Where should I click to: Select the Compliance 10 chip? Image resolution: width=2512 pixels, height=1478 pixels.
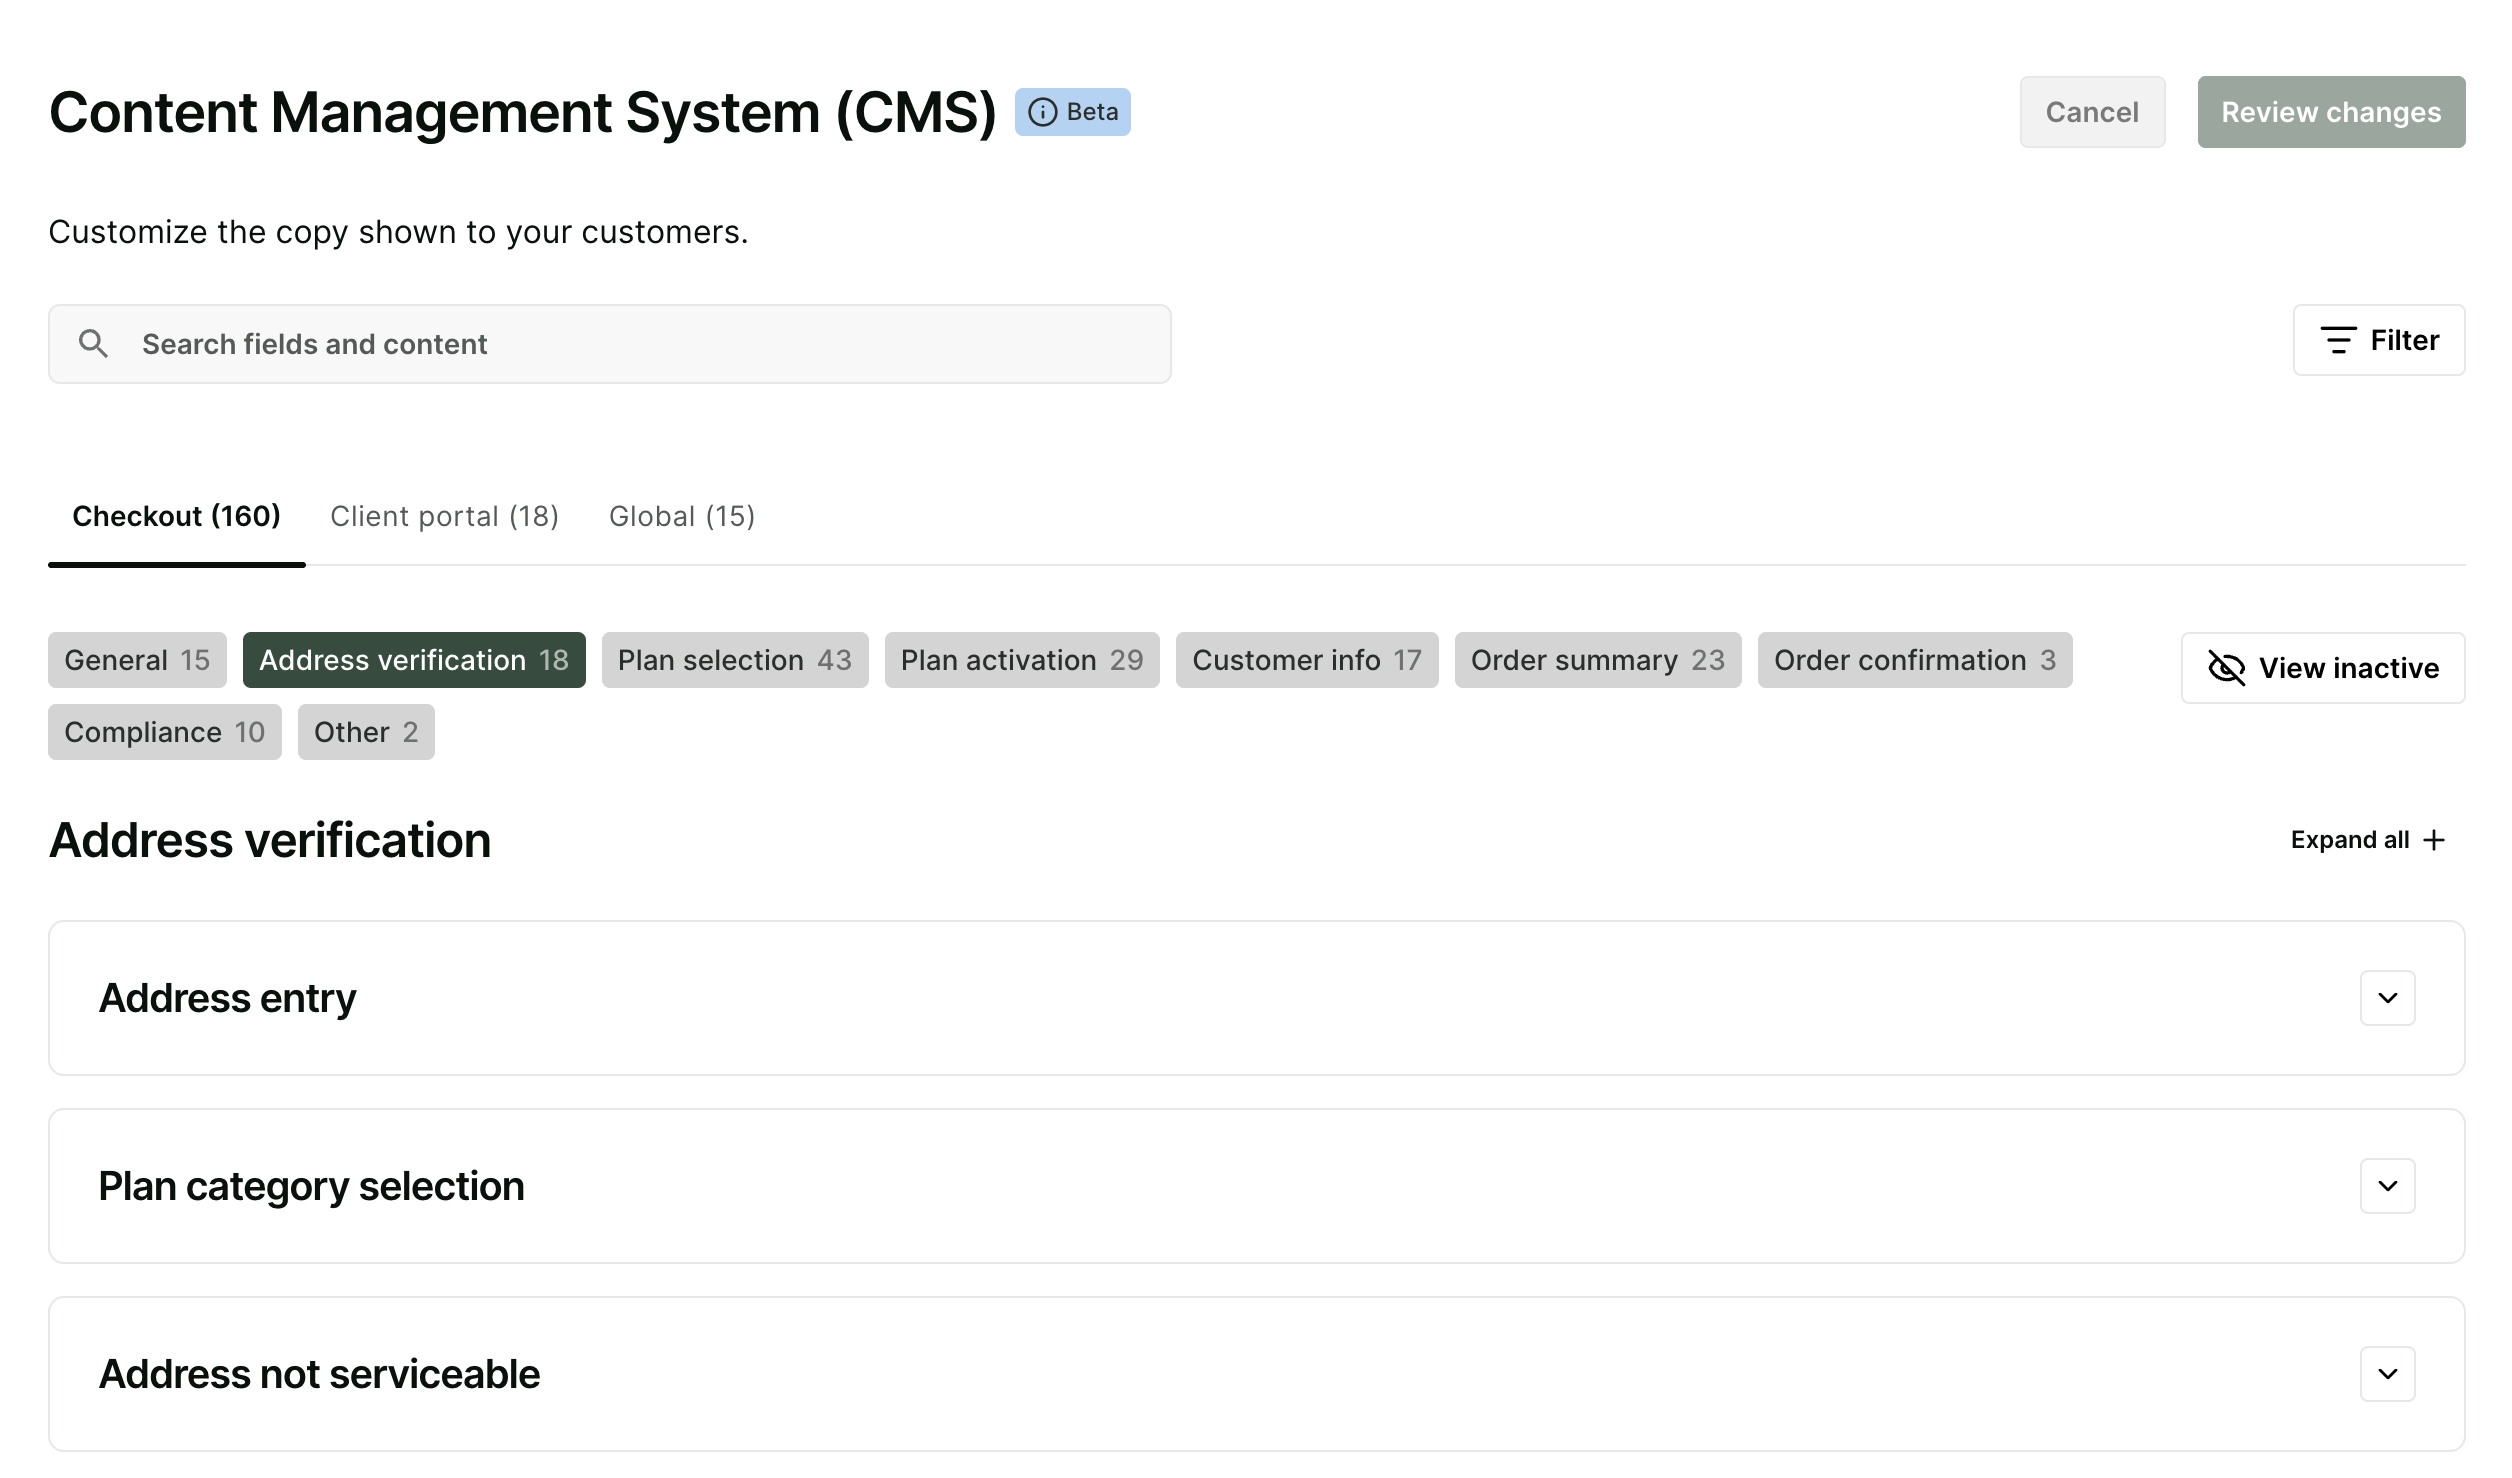[x=165, y=732]
